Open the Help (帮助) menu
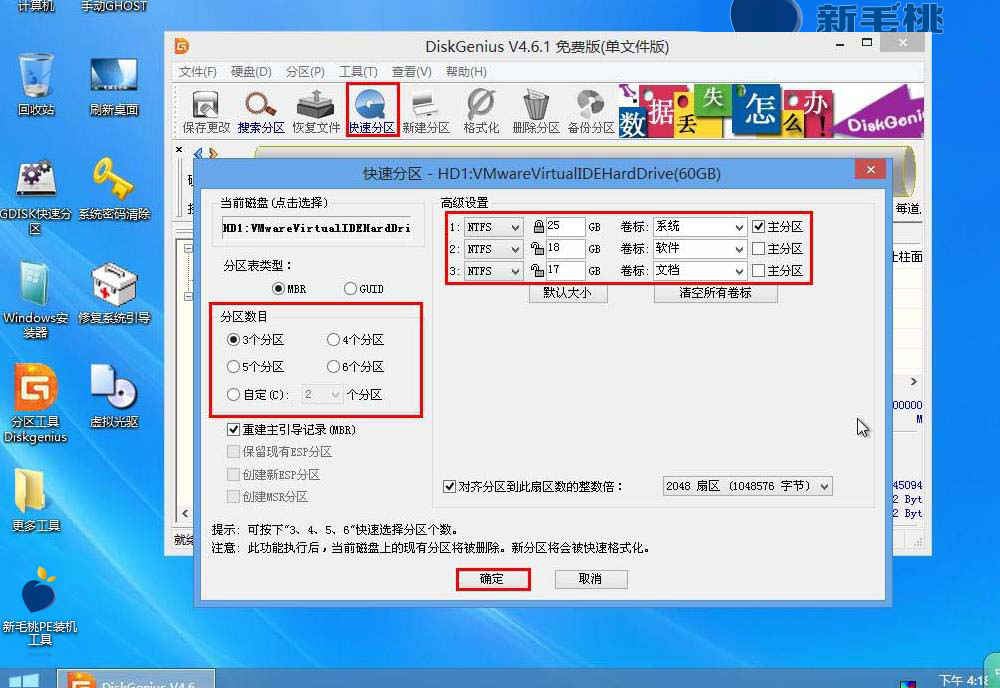Image resolution: width=1000 pixels, height=688 pixels. coord(466,71)
